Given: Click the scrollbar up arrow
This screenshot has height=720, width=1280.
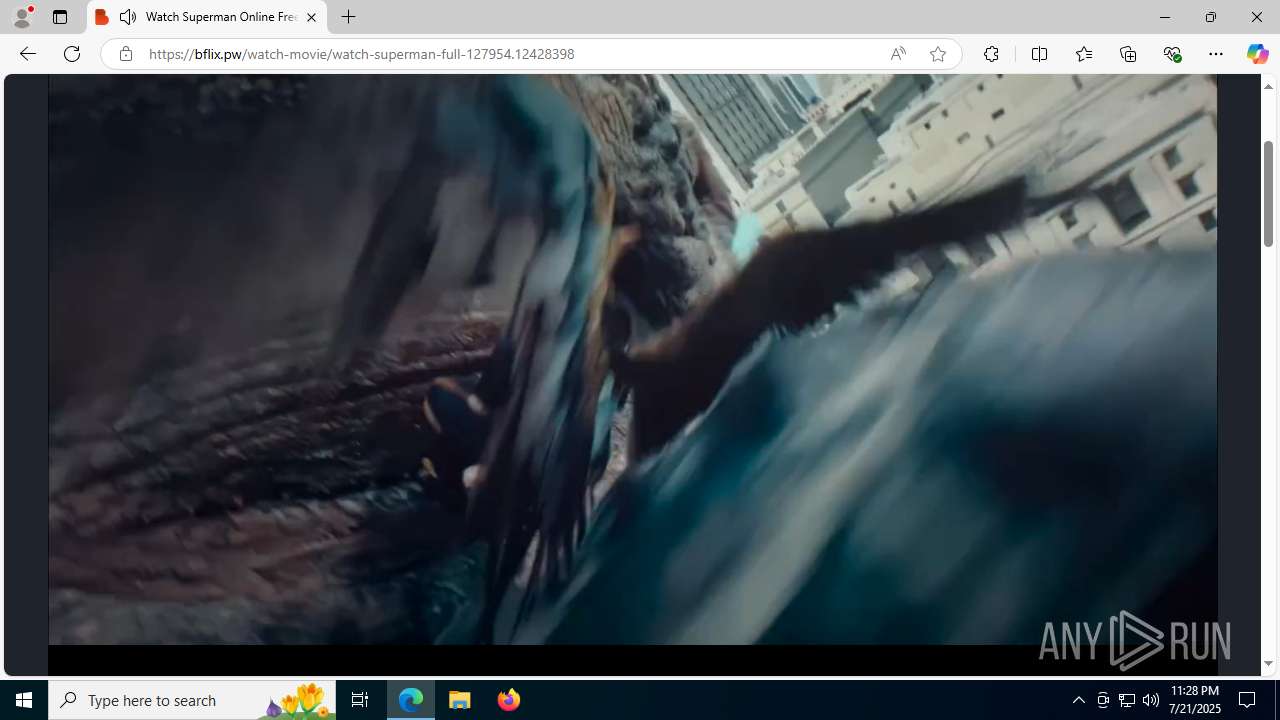Looking at the screenshot, I should click(1268, 86).
